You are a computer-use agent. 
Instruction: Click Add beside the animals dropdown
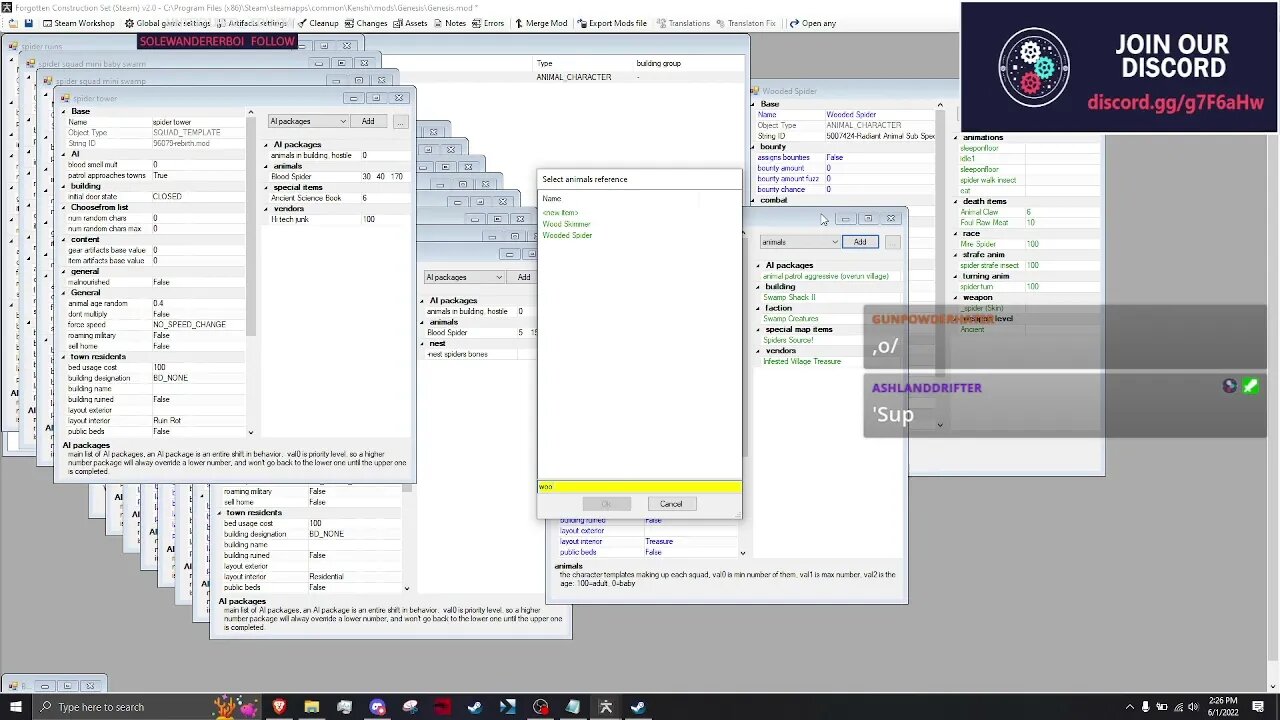860,242
